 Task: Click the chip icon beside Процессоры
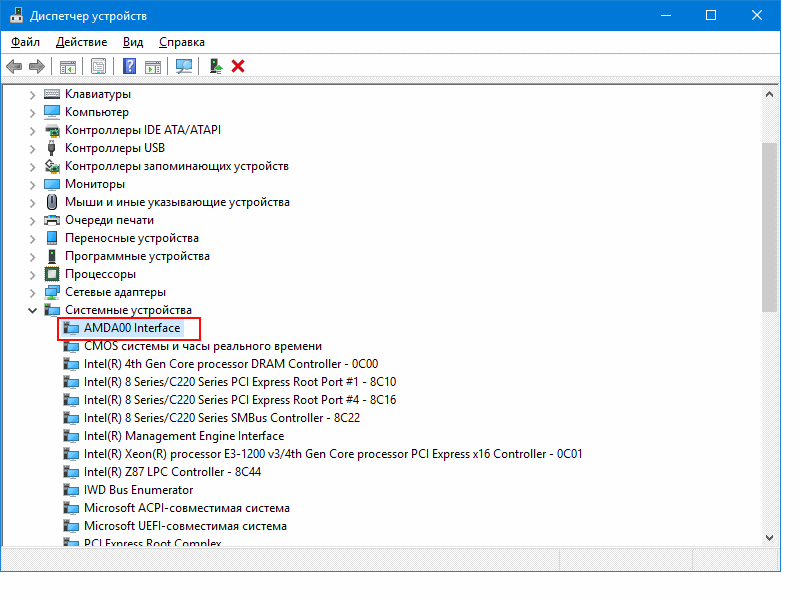tap(52, 274)
